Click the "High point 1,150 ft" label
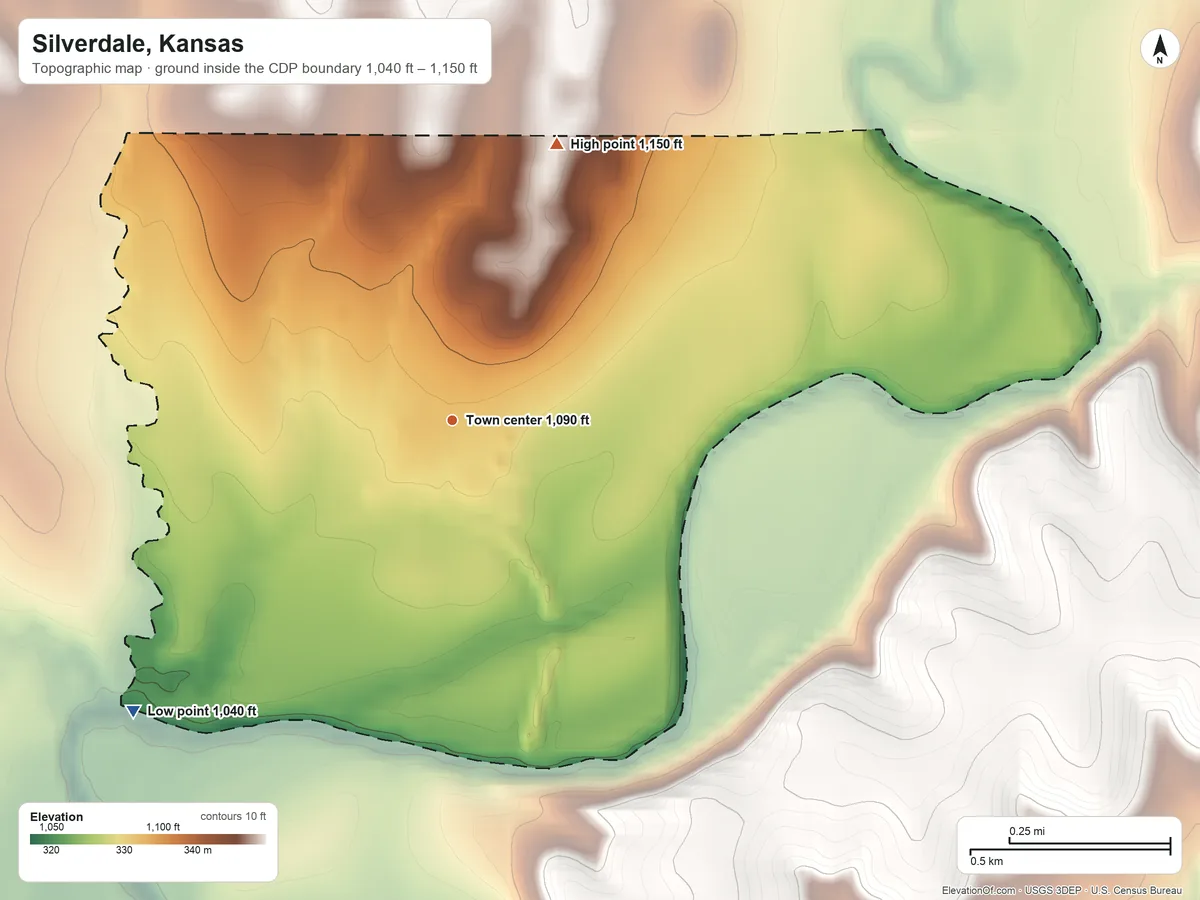Screen dimensions: 1200x900 point(626,144)
